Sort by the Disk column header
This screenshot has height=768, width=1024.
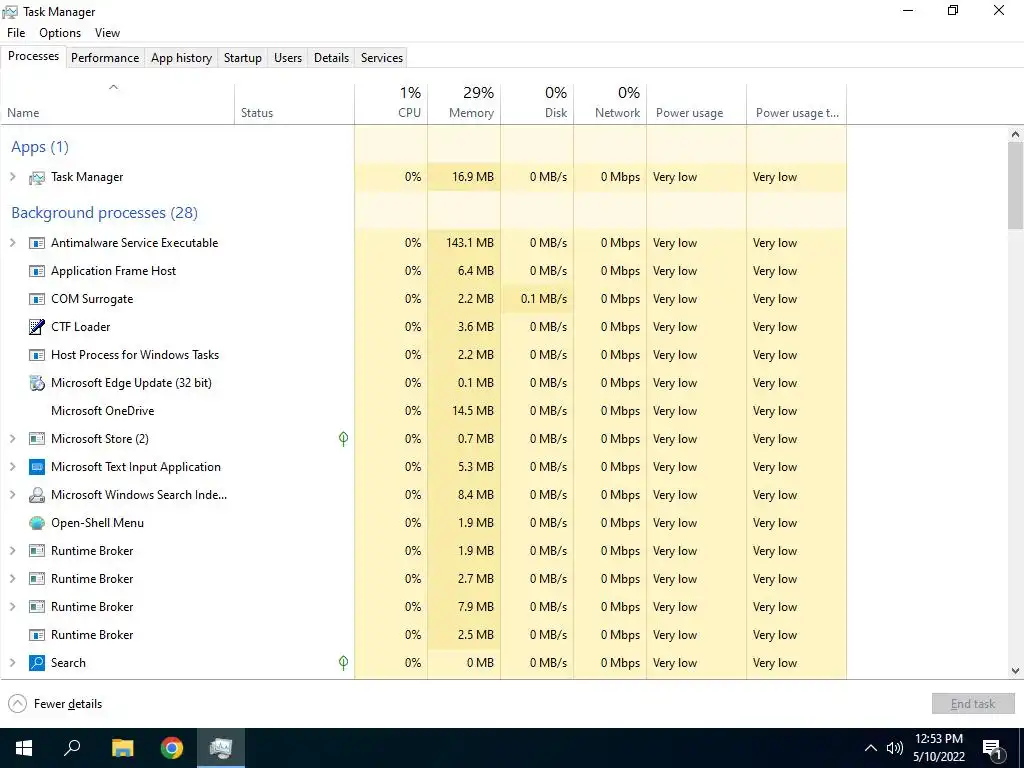tap(537, 103)
